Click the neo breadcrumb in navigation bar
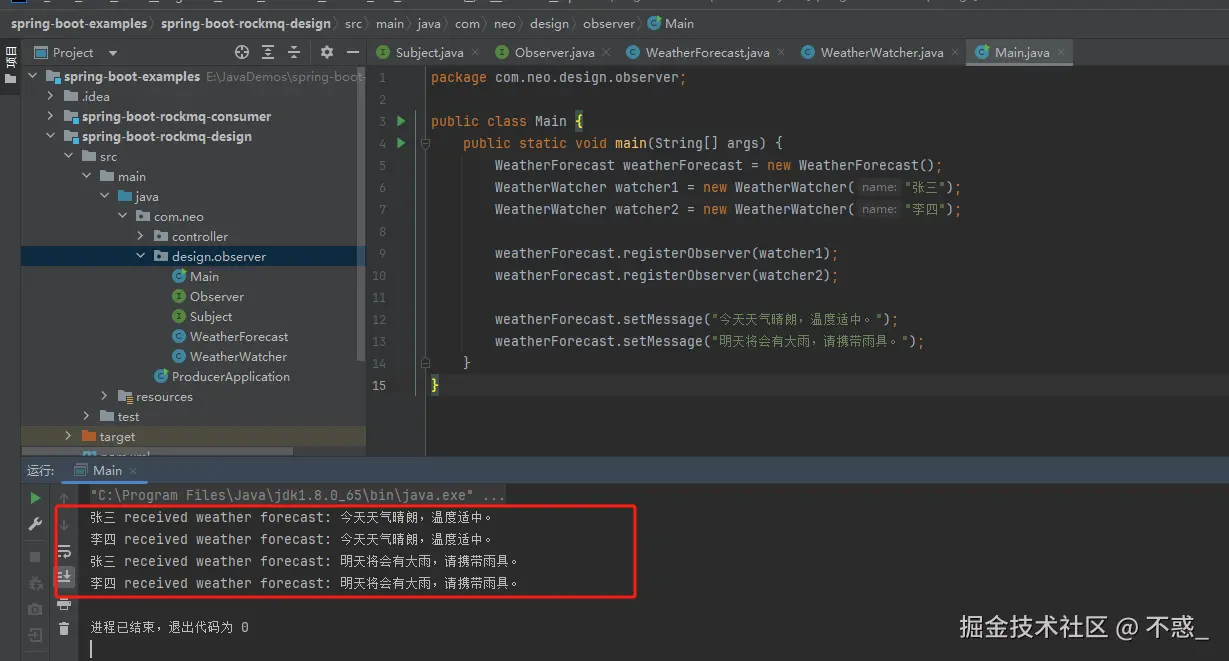This screenshot has width=1229, height=661. pos(503,23)
